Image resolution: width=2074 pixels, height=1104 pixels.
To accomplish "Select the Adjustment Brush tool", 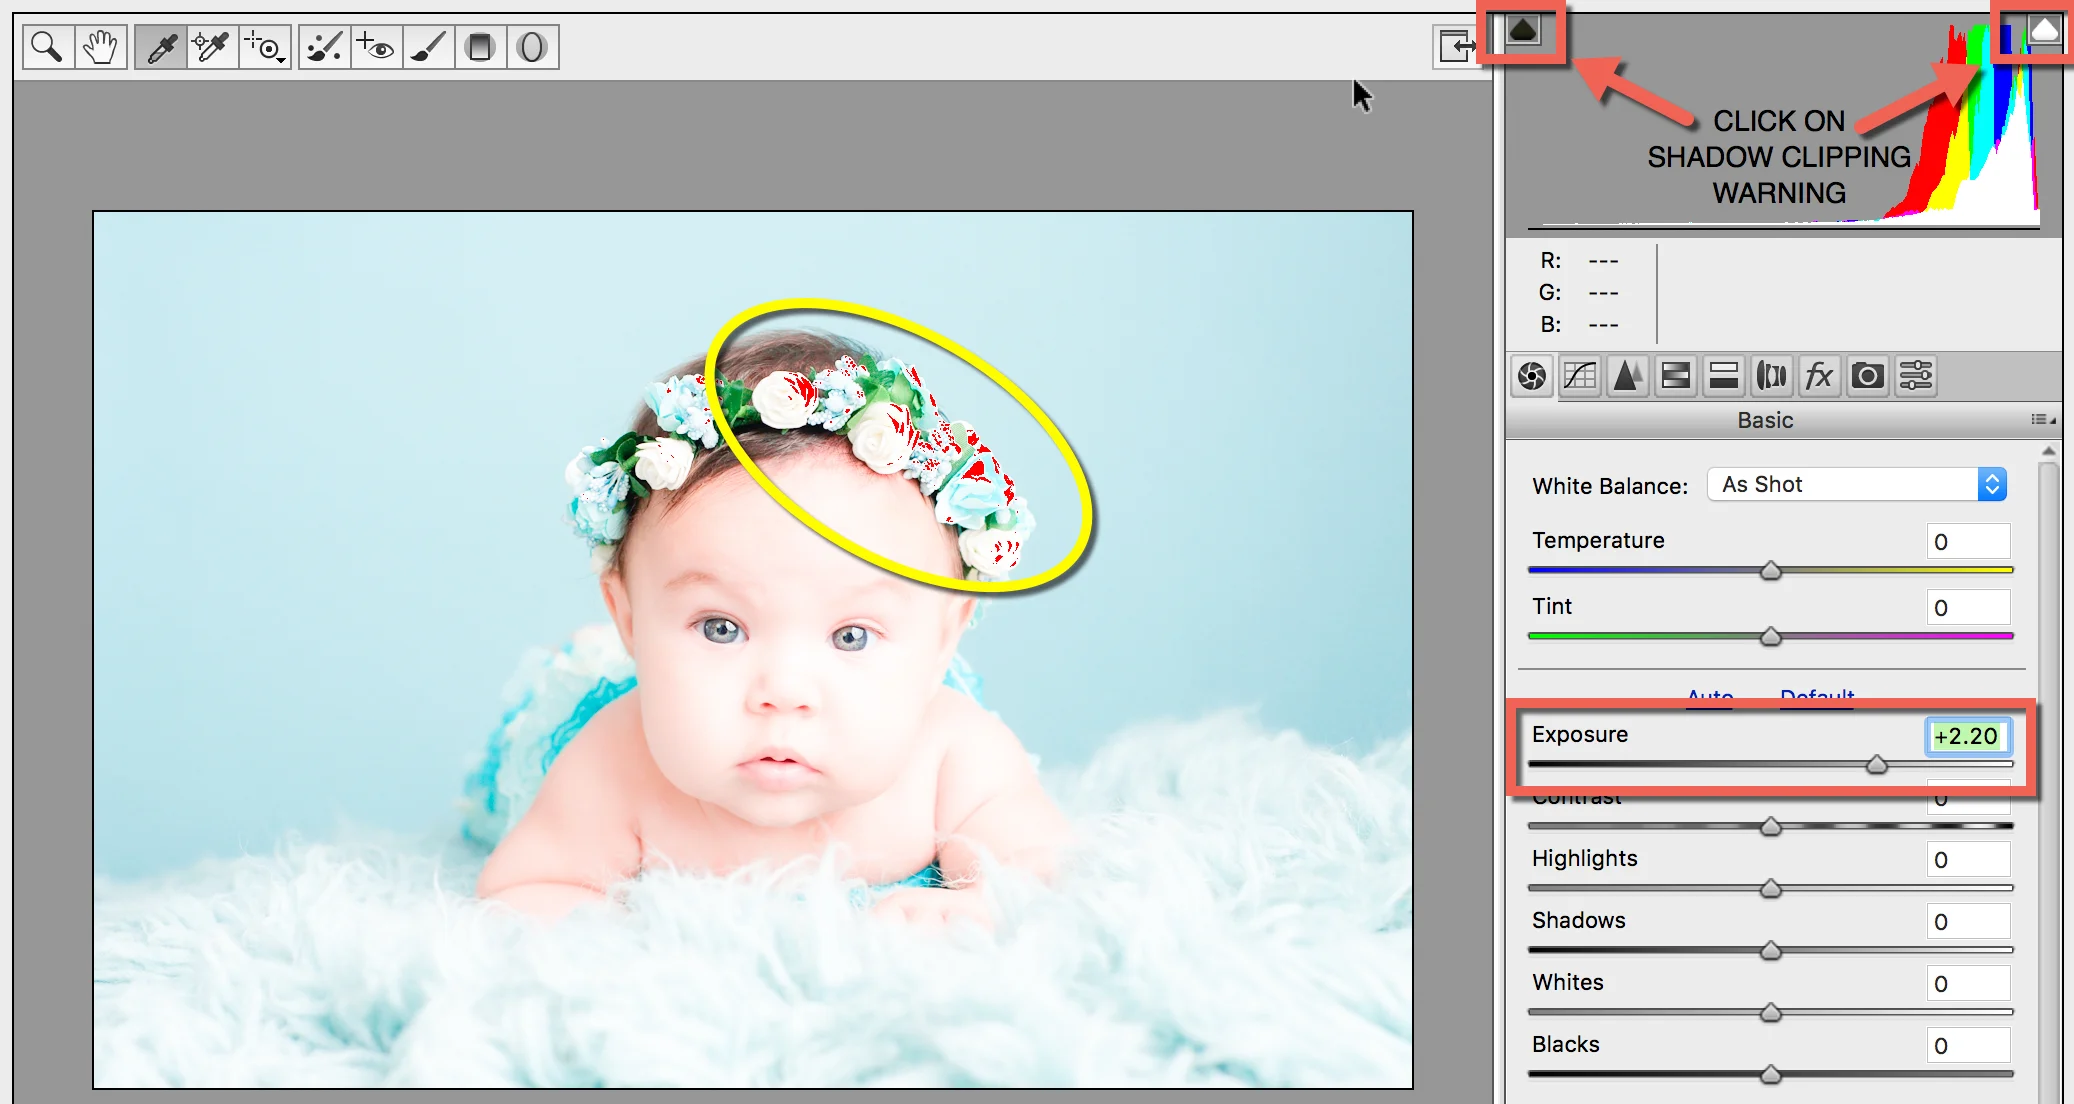I will tap(428, 46).
